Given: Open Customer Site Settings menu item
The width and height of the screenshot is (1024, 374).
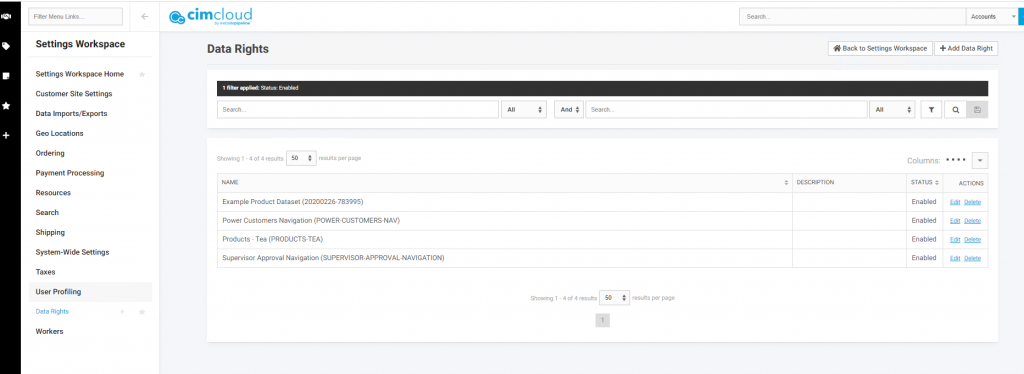Looking at the screenshot, I should click(74, 94).
